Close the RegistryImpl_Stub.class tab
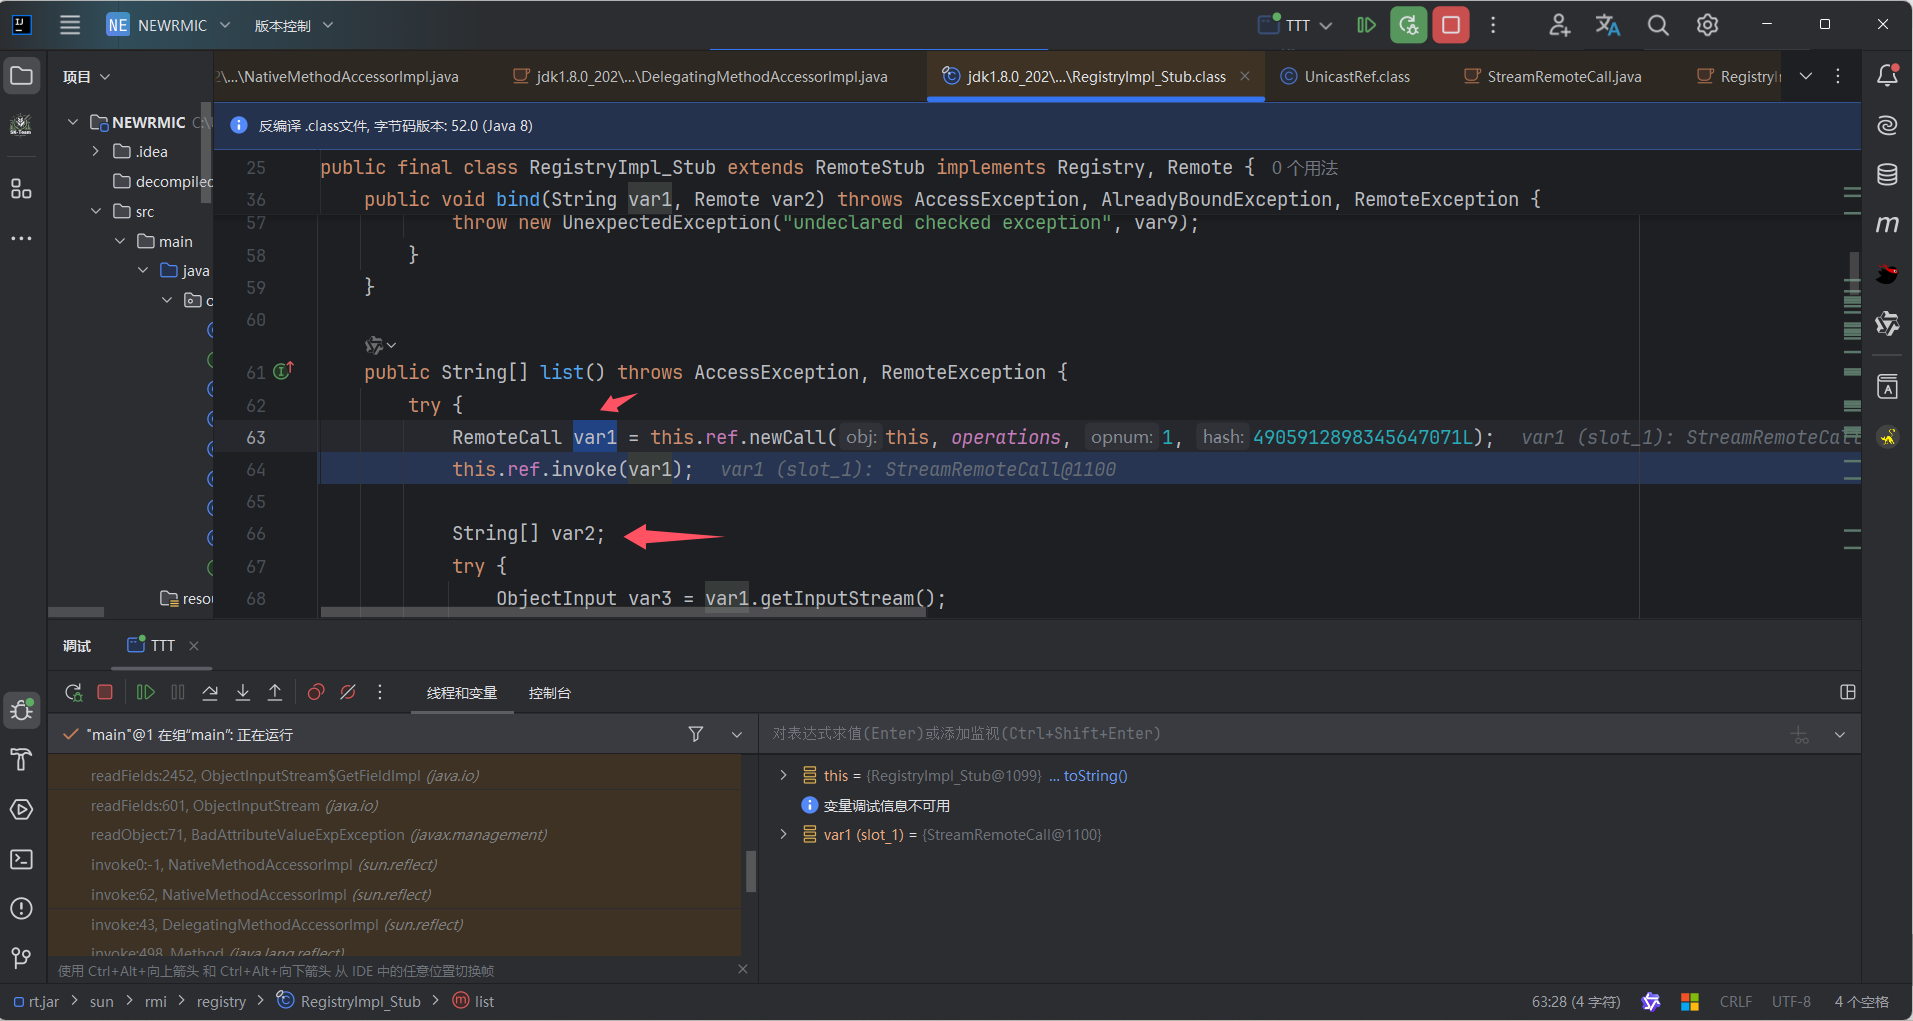 click(1245, 76)
